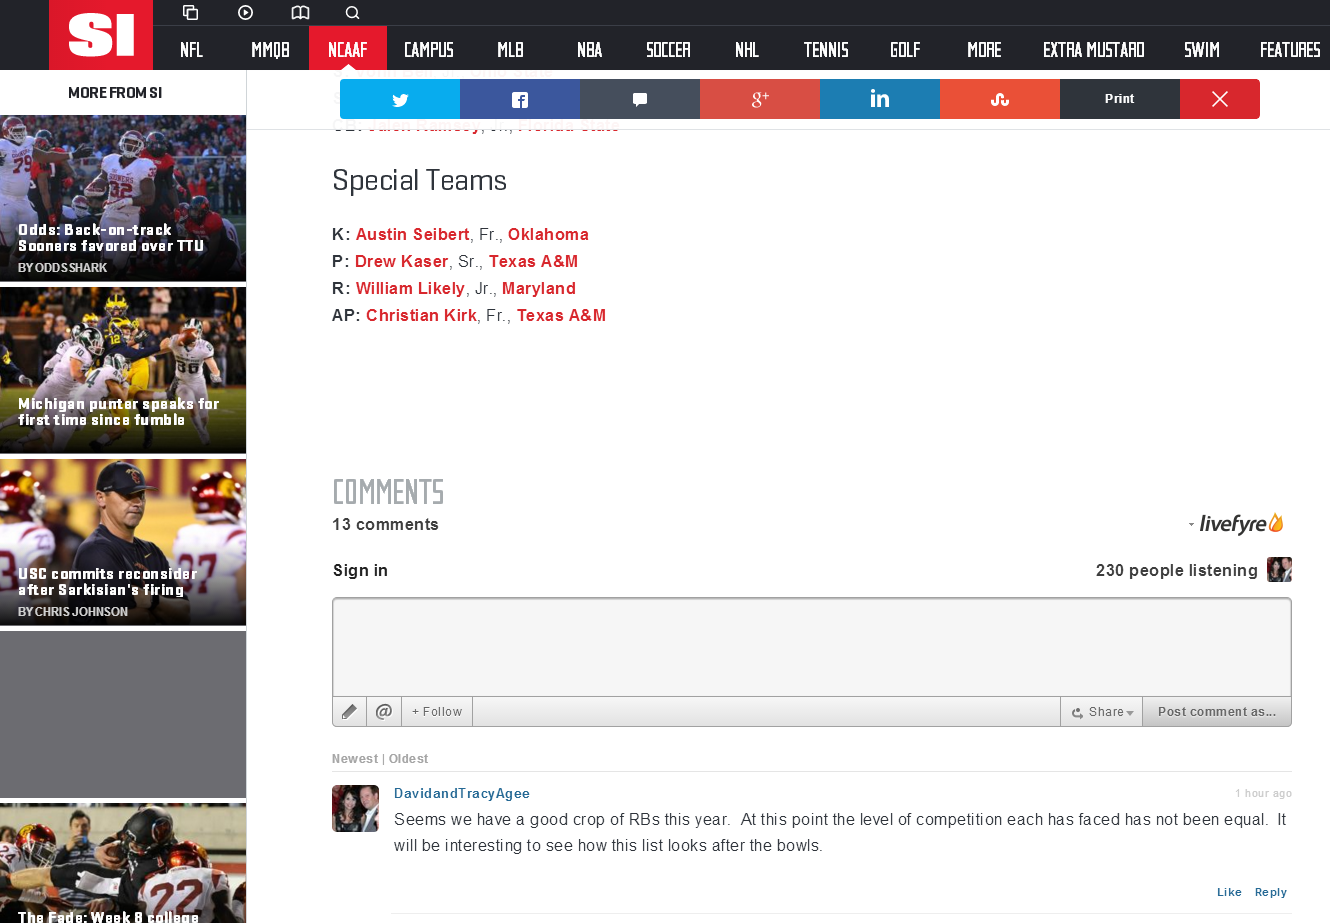Select the NCAAF tab
Screen dimensions: 1330x923
point(348,49)
